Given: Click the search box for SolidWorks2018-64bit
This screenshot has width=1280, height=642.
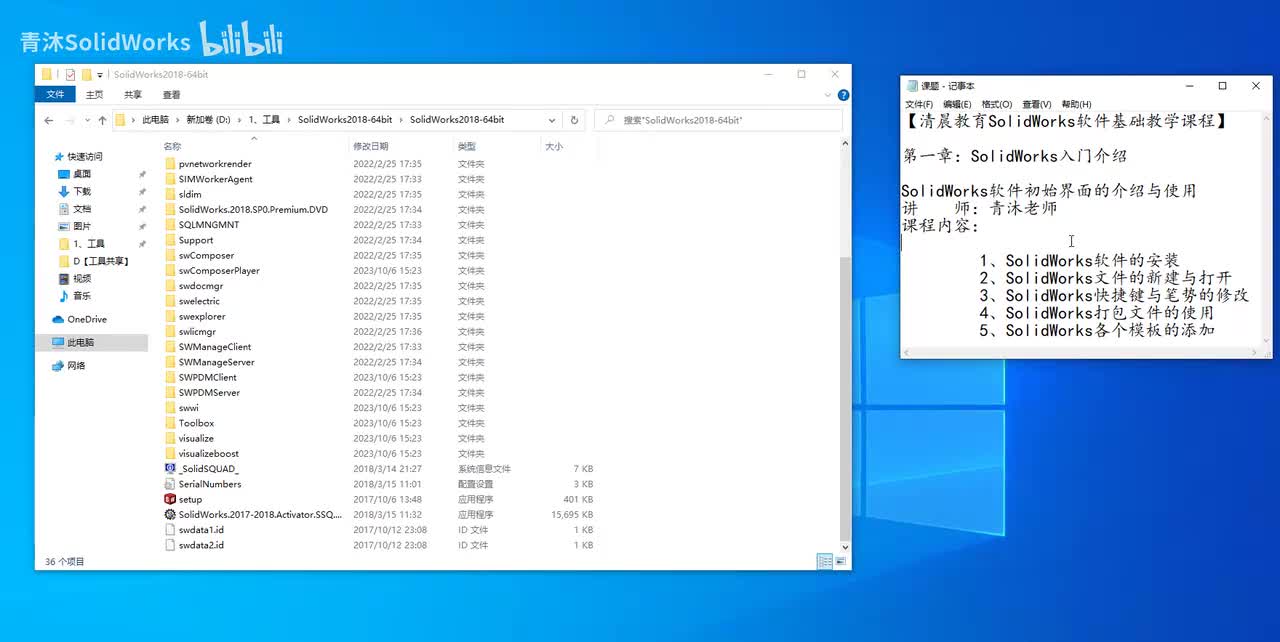Looking at the screenshot, I should point(717,120).
